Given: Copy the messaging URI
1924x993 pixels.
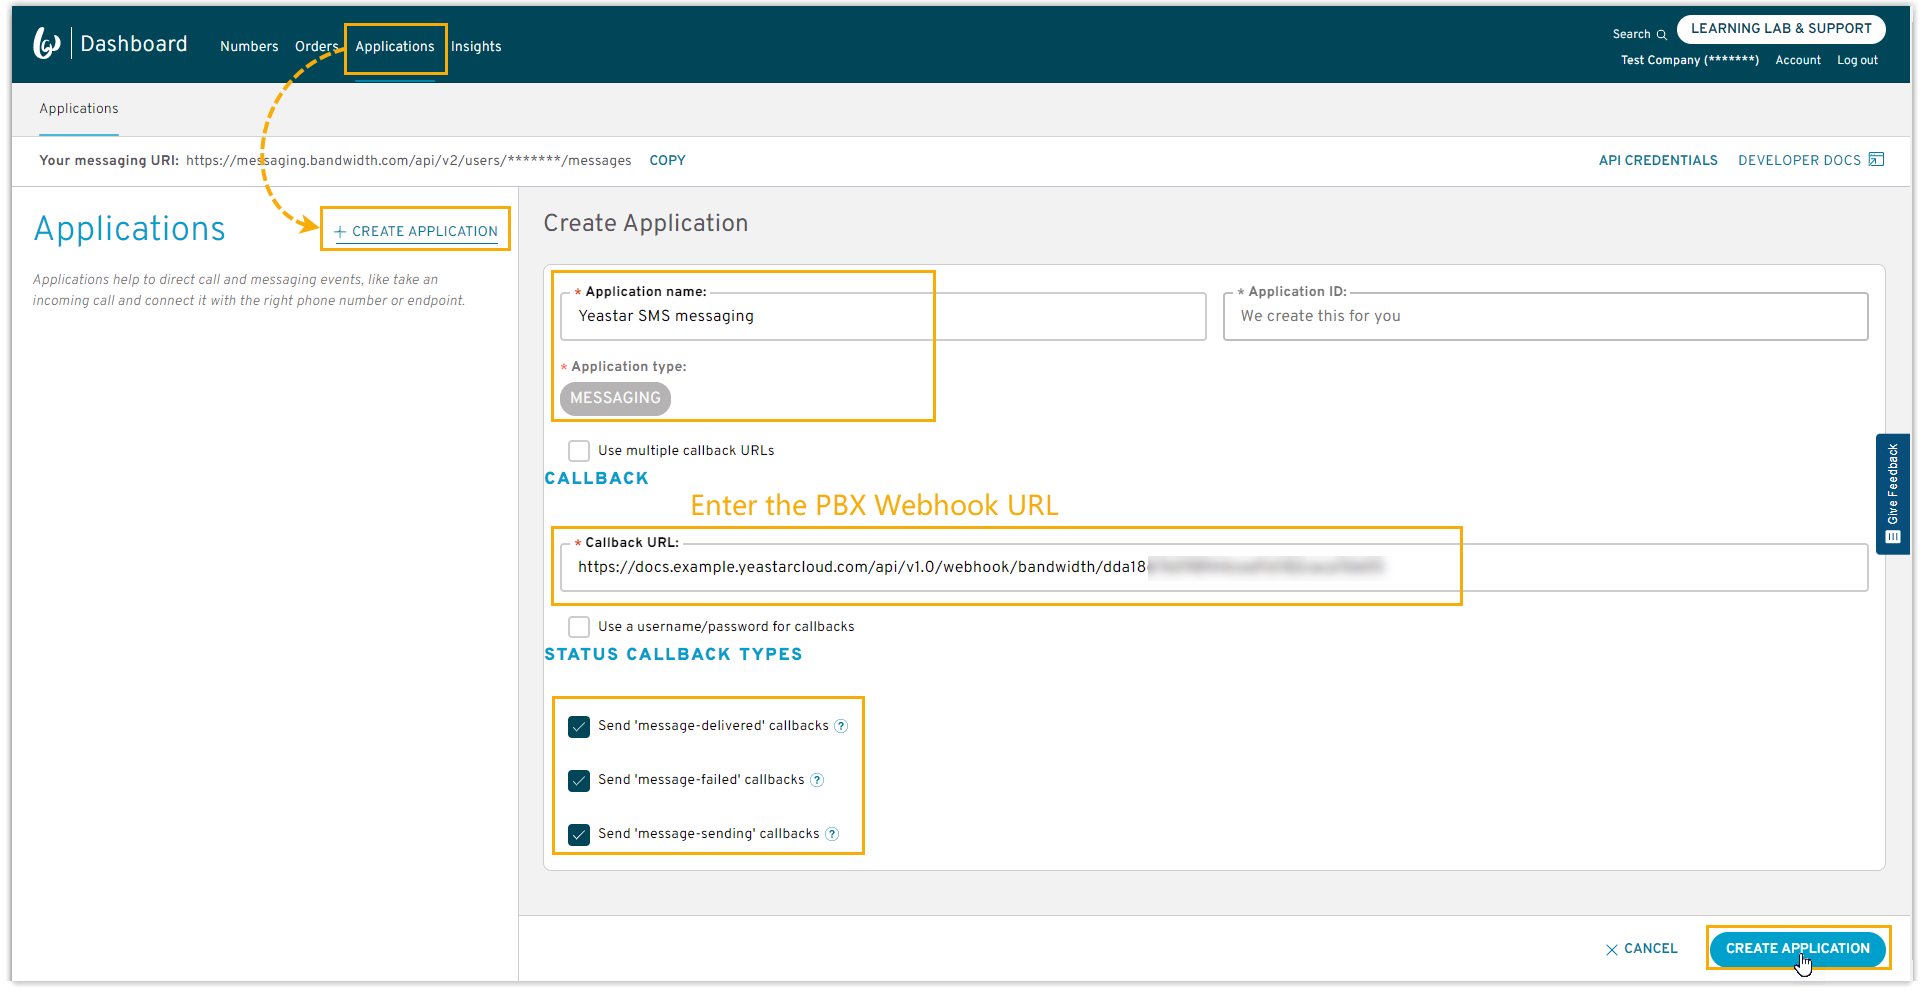Looking at the screenshot, I should [667, 161].
